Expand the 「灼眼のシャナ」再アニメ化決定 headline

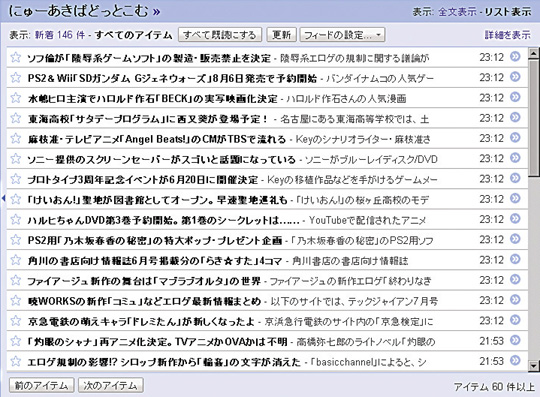click(x=157, y=342)
